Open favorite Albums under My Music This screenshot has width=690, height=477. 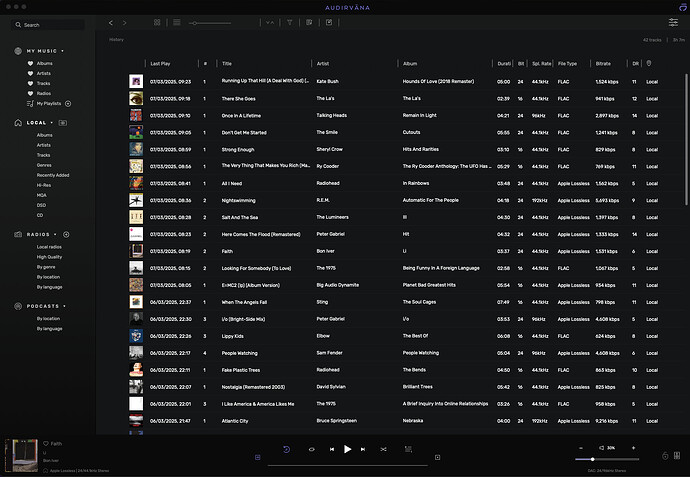pos(44,63)
